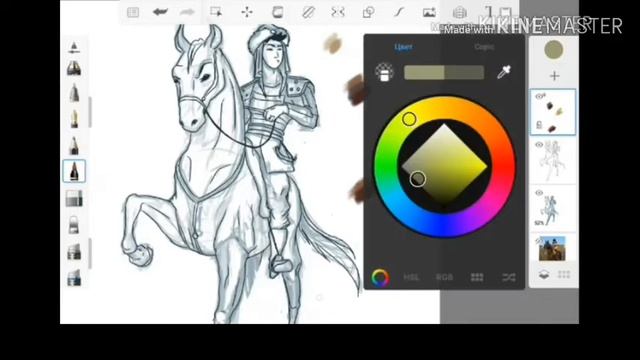Redo with the forward arrow
This screenshot has width=640, height=360.
pyautogui.click(x=187, y=12)
